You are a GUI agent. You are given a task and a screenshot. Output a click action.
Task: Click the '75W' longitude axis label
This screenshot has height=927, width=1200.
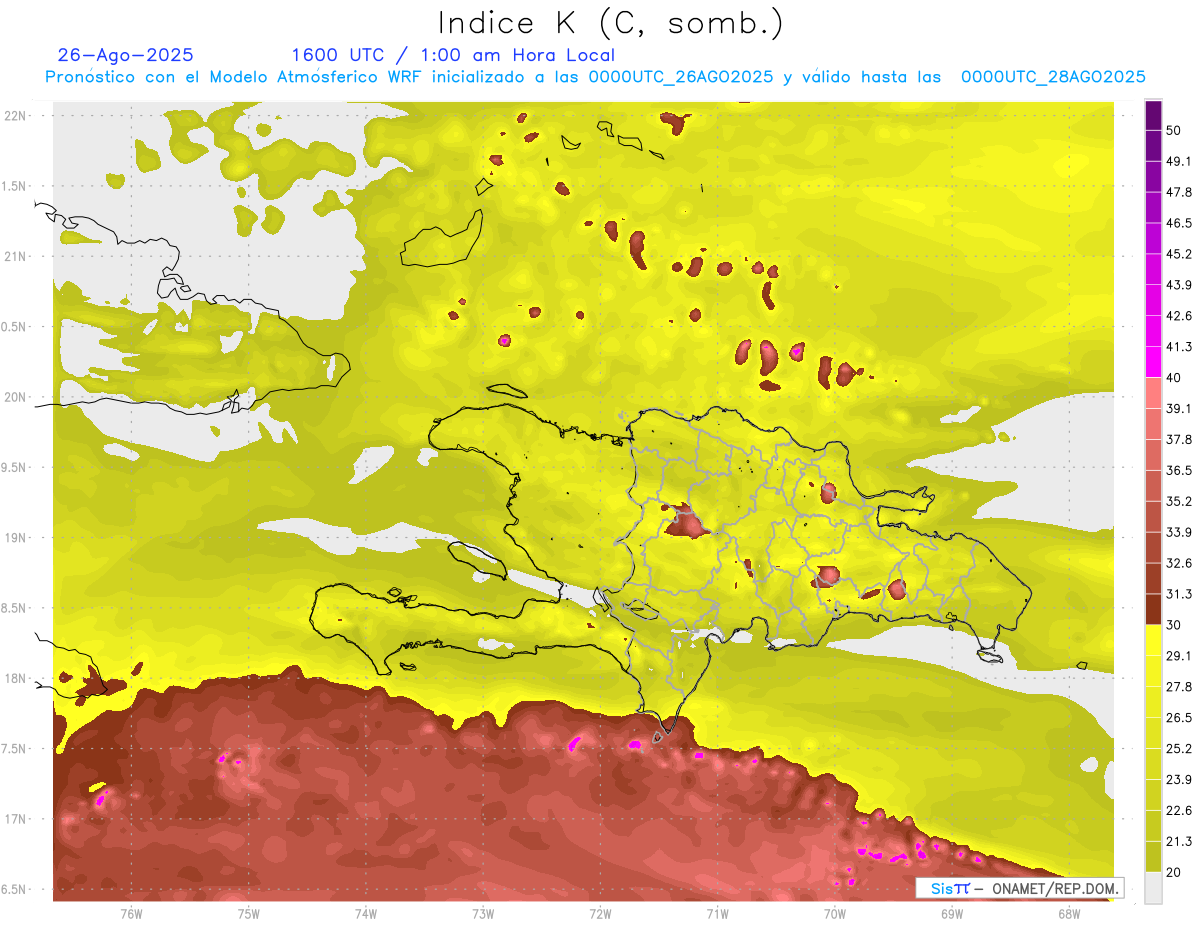click(249, 914)
